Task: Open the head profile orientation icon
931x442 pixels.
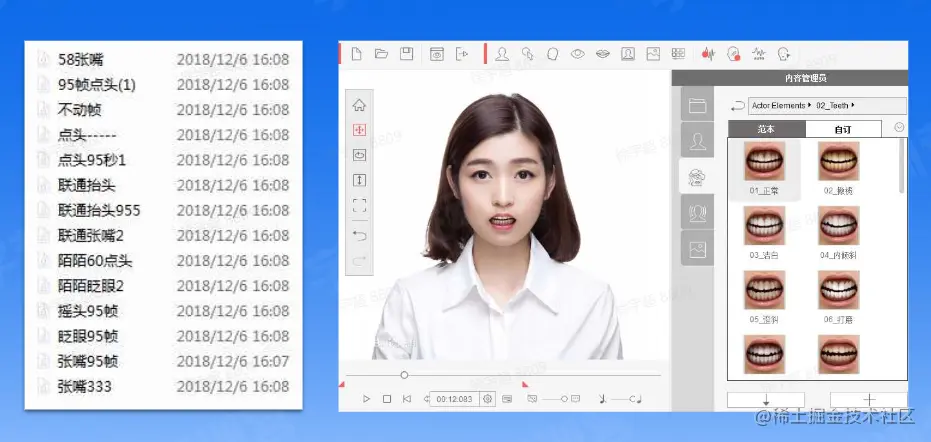Action: tap(552, 54)
